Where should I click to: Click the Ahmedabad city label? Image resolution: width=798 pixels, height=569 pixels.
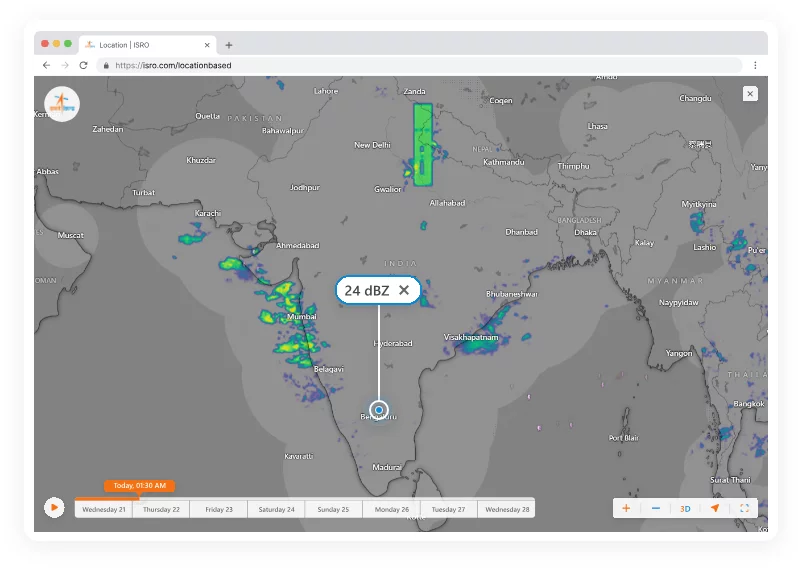[x=298, y=246]
